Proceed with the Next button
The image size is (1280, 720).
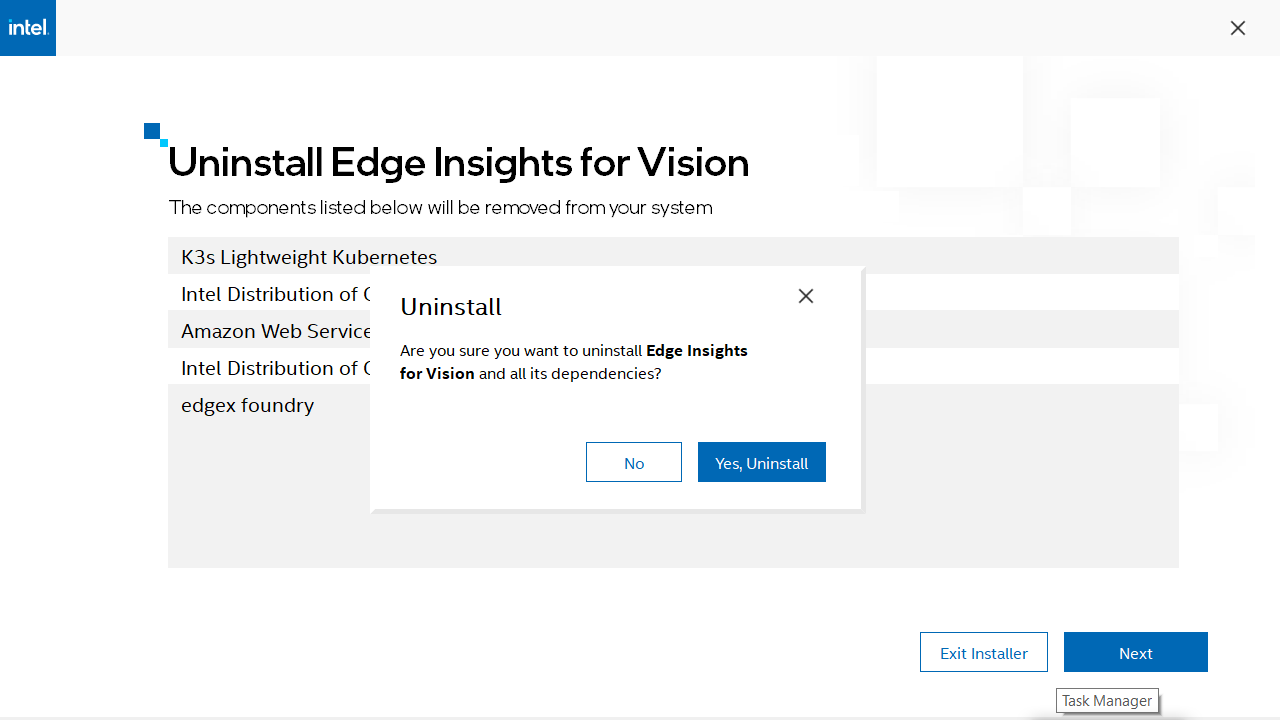(x=1136, y=653)
